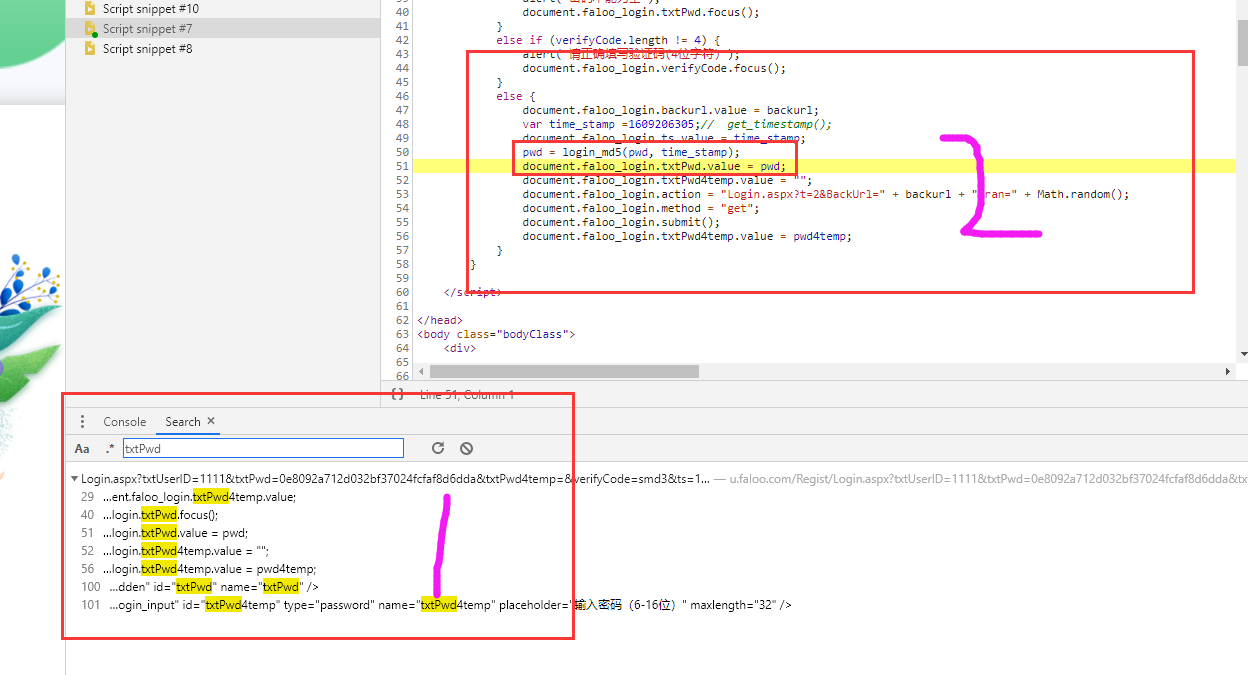This screenshot has width=1248, height=675.
Task: Open search result line 101 password input
Action: pos(450,605)
